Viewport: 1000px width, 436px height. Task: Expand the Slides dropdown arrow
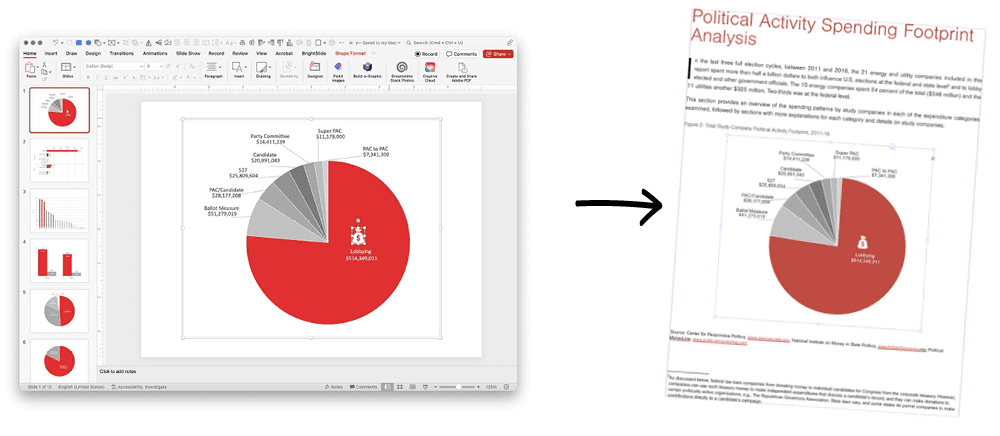74,67
